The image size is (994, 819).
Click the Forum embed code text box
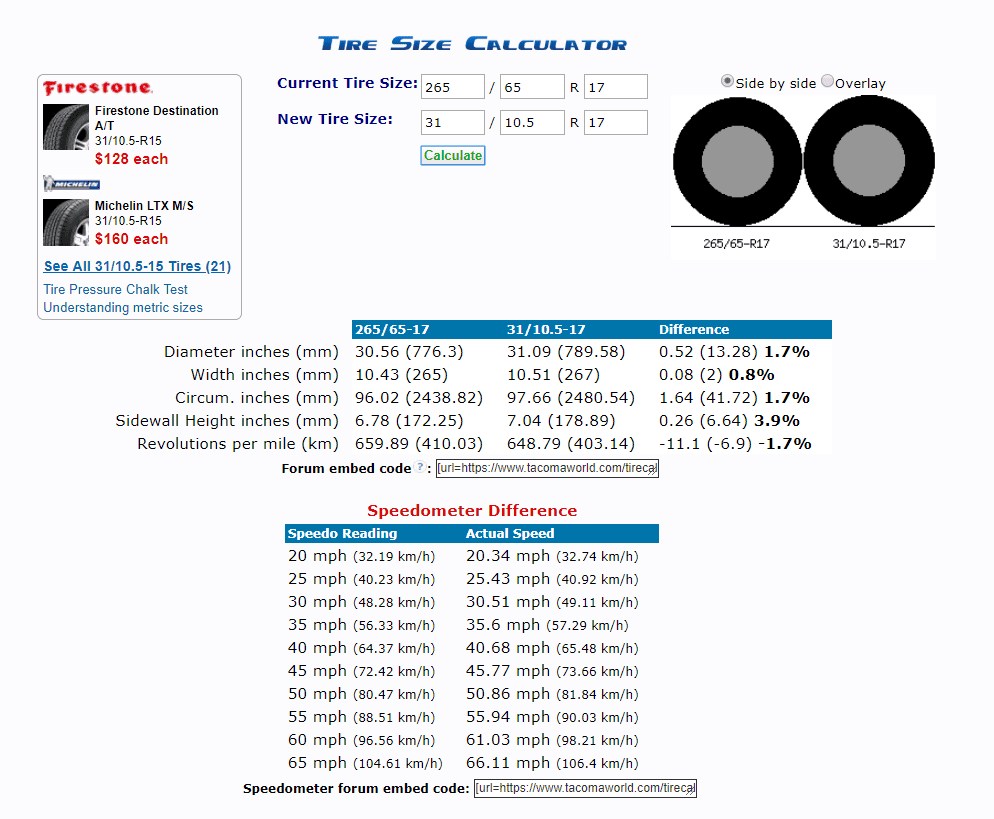547,468
